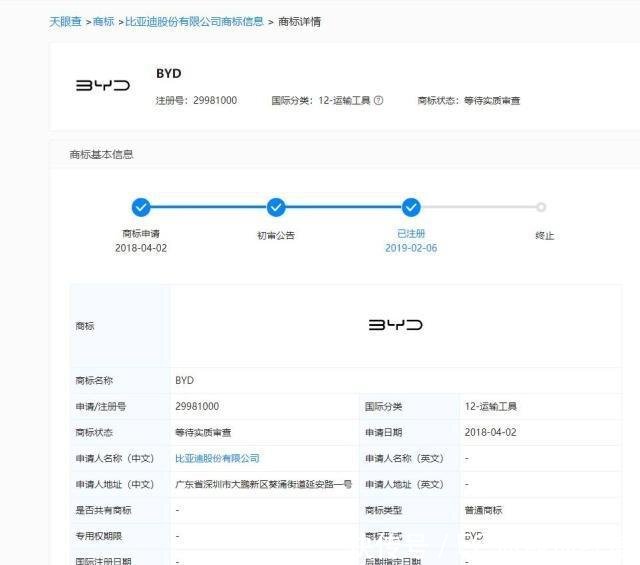Click the 注册号 29981000 text in header
The width and height of the screenshot is (640, 565).
pos(196,100)
